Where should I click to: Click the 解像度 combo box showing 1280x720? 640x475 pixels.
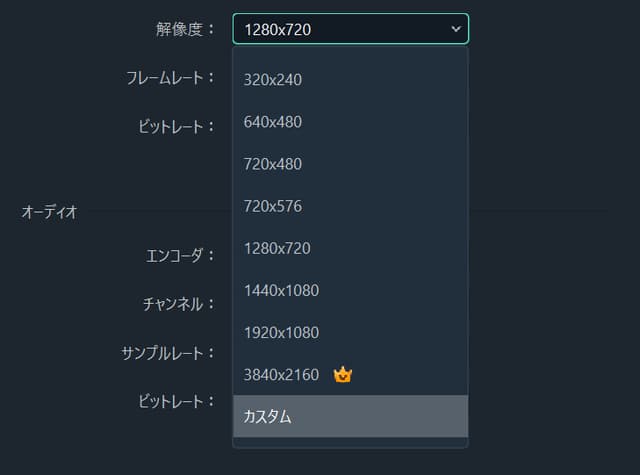tap(351, 29)
